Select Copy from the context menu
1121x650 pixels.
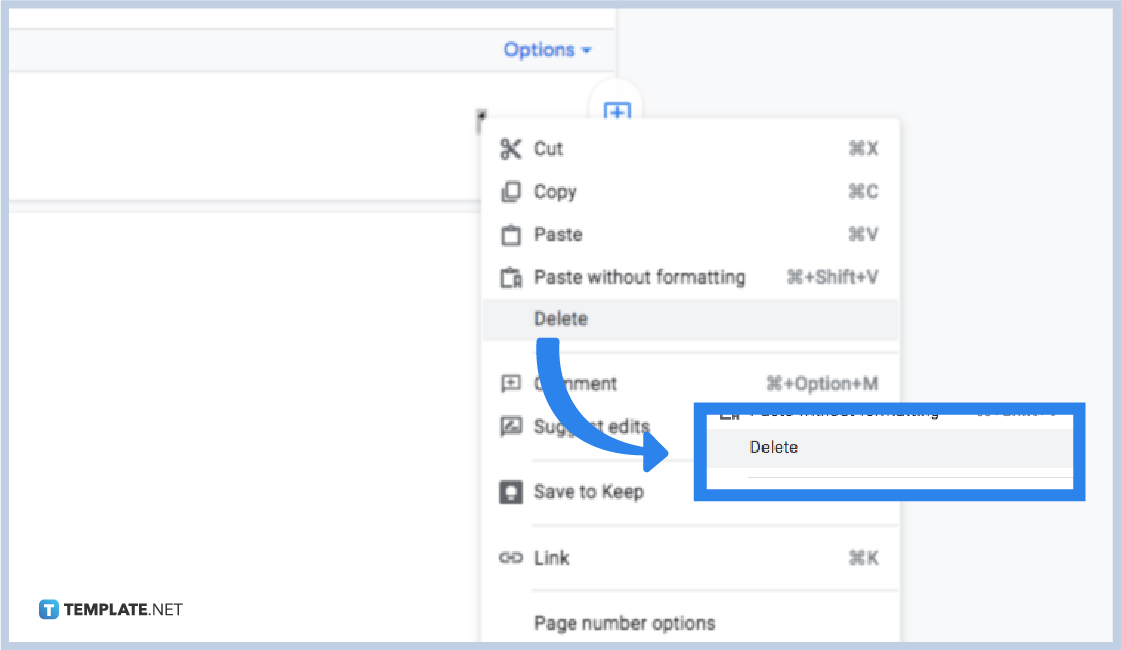coord(556,191)
